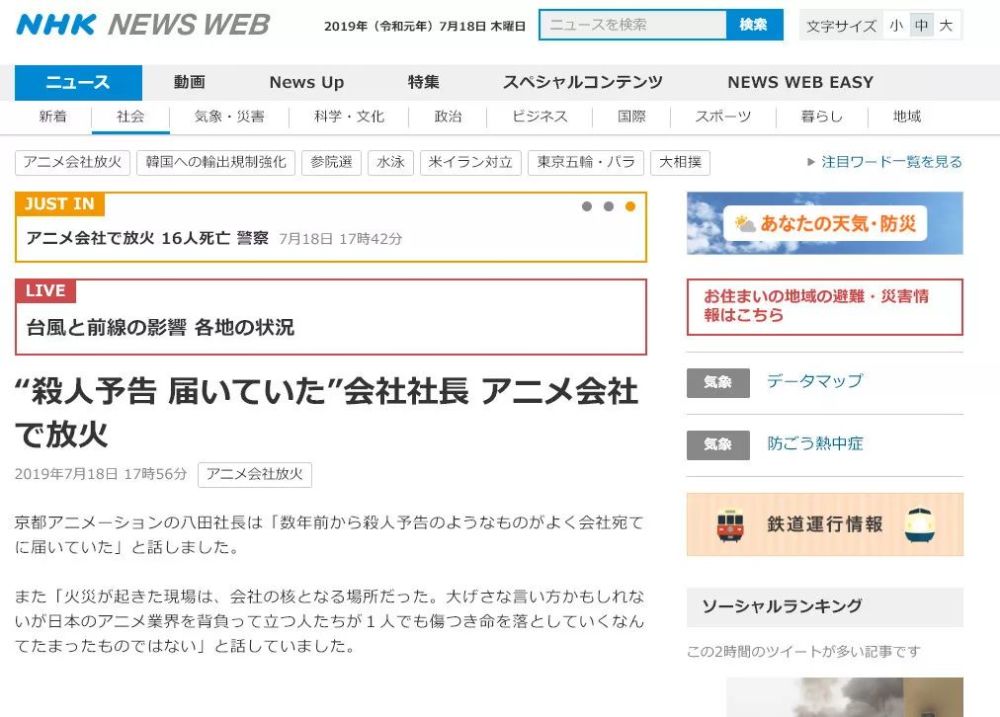The height and width of the screenshot is (717, 1000).
Task: Select the 科学・文化 category
Action: point(349,117)
